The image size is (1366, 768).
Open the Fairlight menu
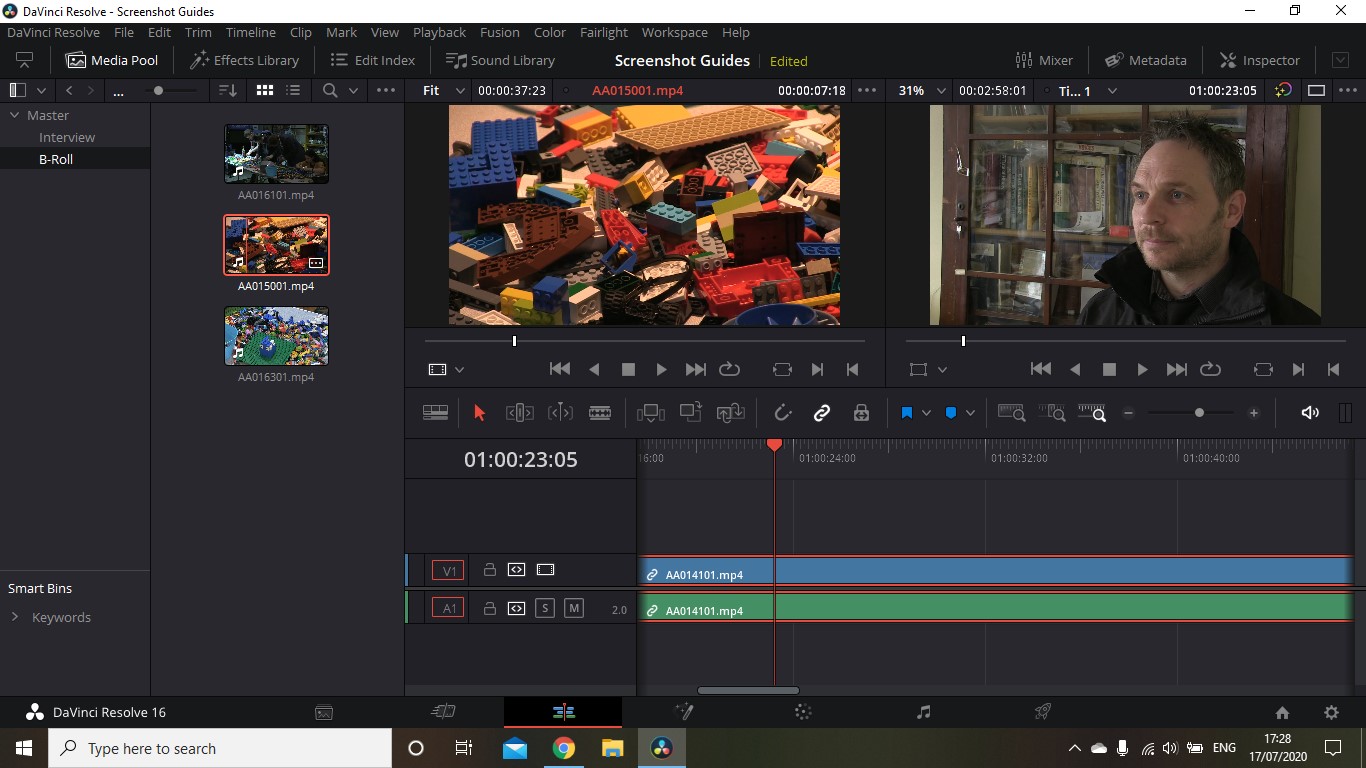pos(604,32)
